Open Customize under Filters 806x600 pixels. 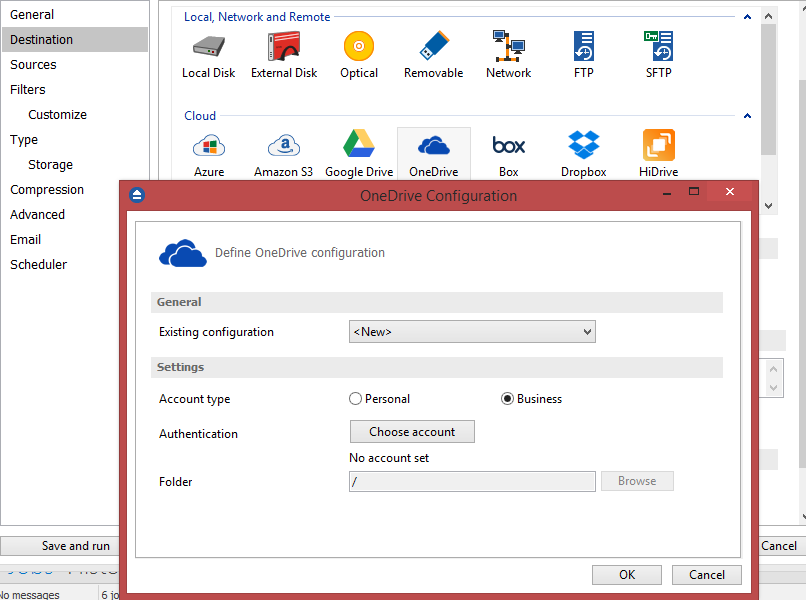point(58,115)
